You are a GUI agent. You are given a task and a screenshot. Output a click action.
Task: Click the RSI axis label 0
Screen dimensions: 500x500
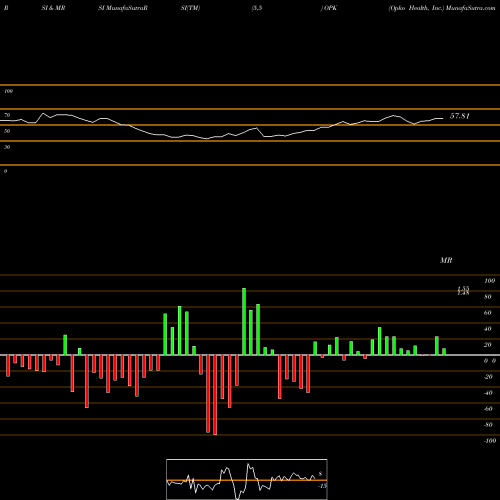5,171
